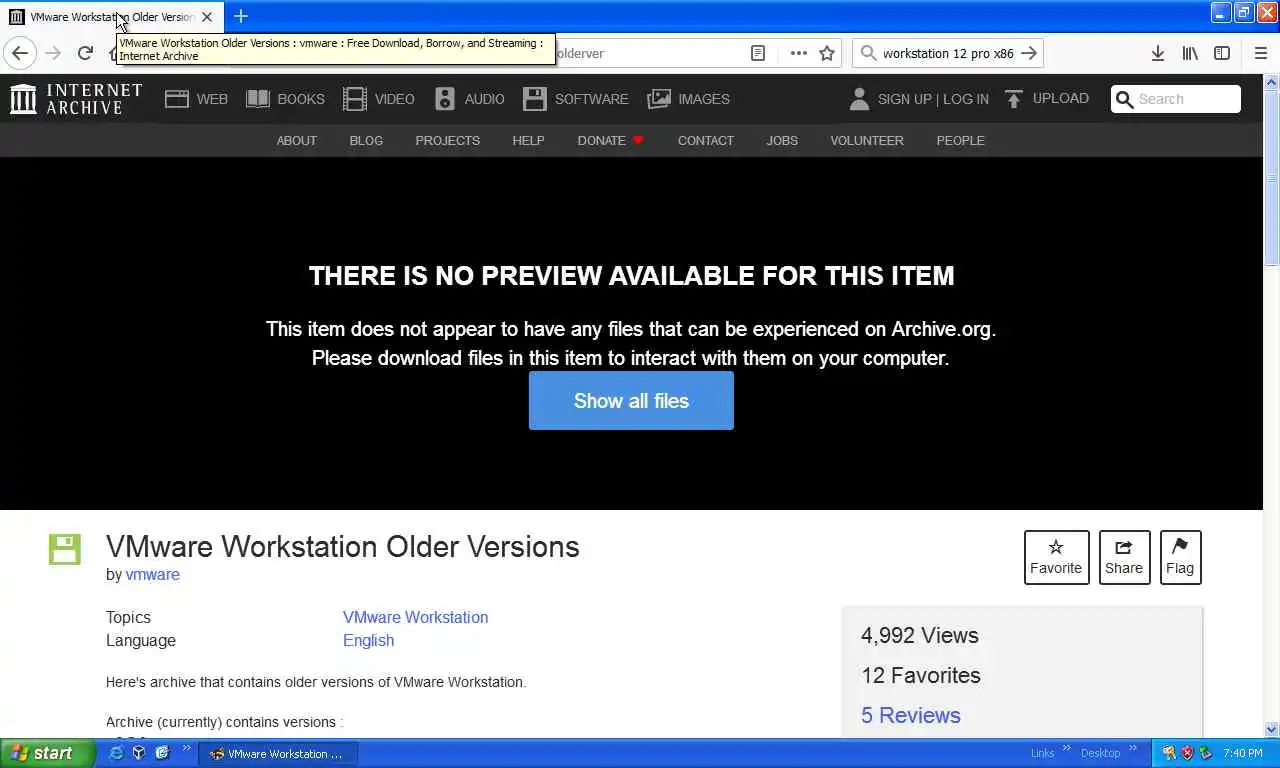Click the VMware Workstation topic link
Screen dimensions: 1280x768
click(x=415, y=617)
